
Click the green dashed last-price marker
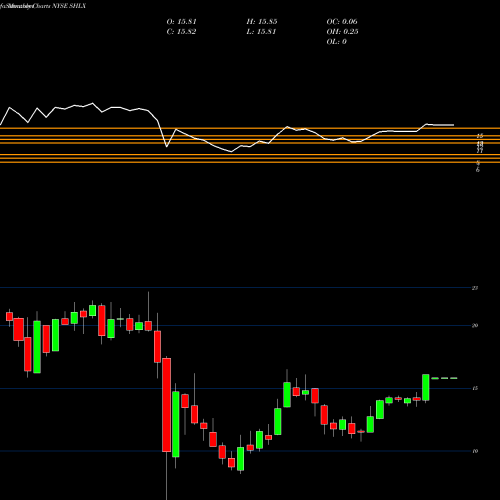click(444, 378)
